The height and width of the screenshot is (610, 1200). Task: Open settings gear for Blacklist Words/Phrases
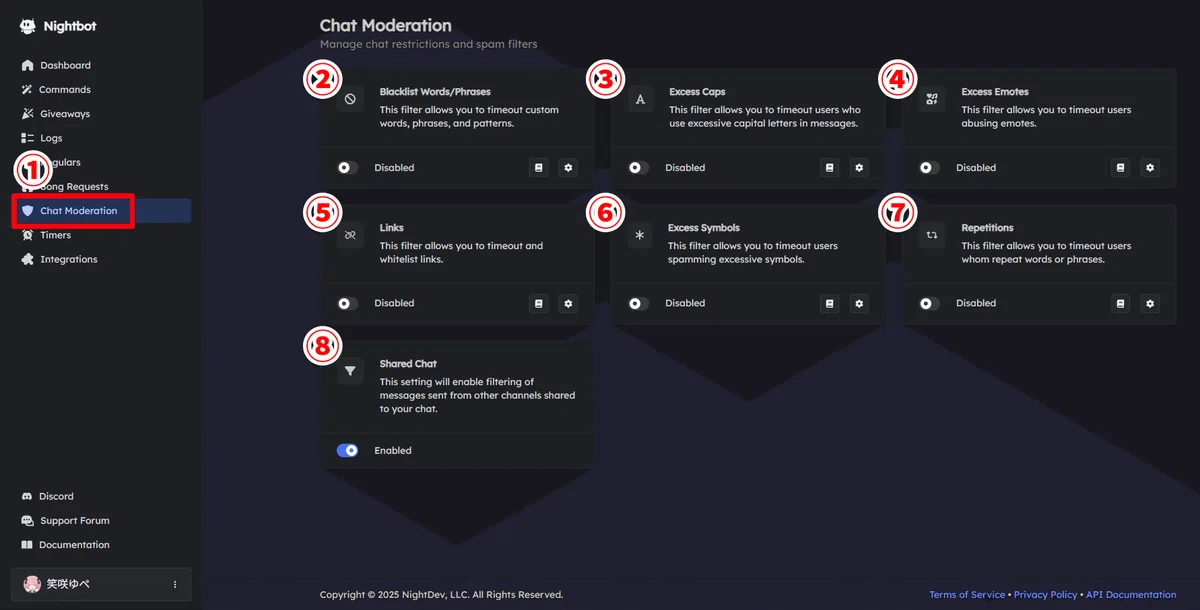[569, 168]
